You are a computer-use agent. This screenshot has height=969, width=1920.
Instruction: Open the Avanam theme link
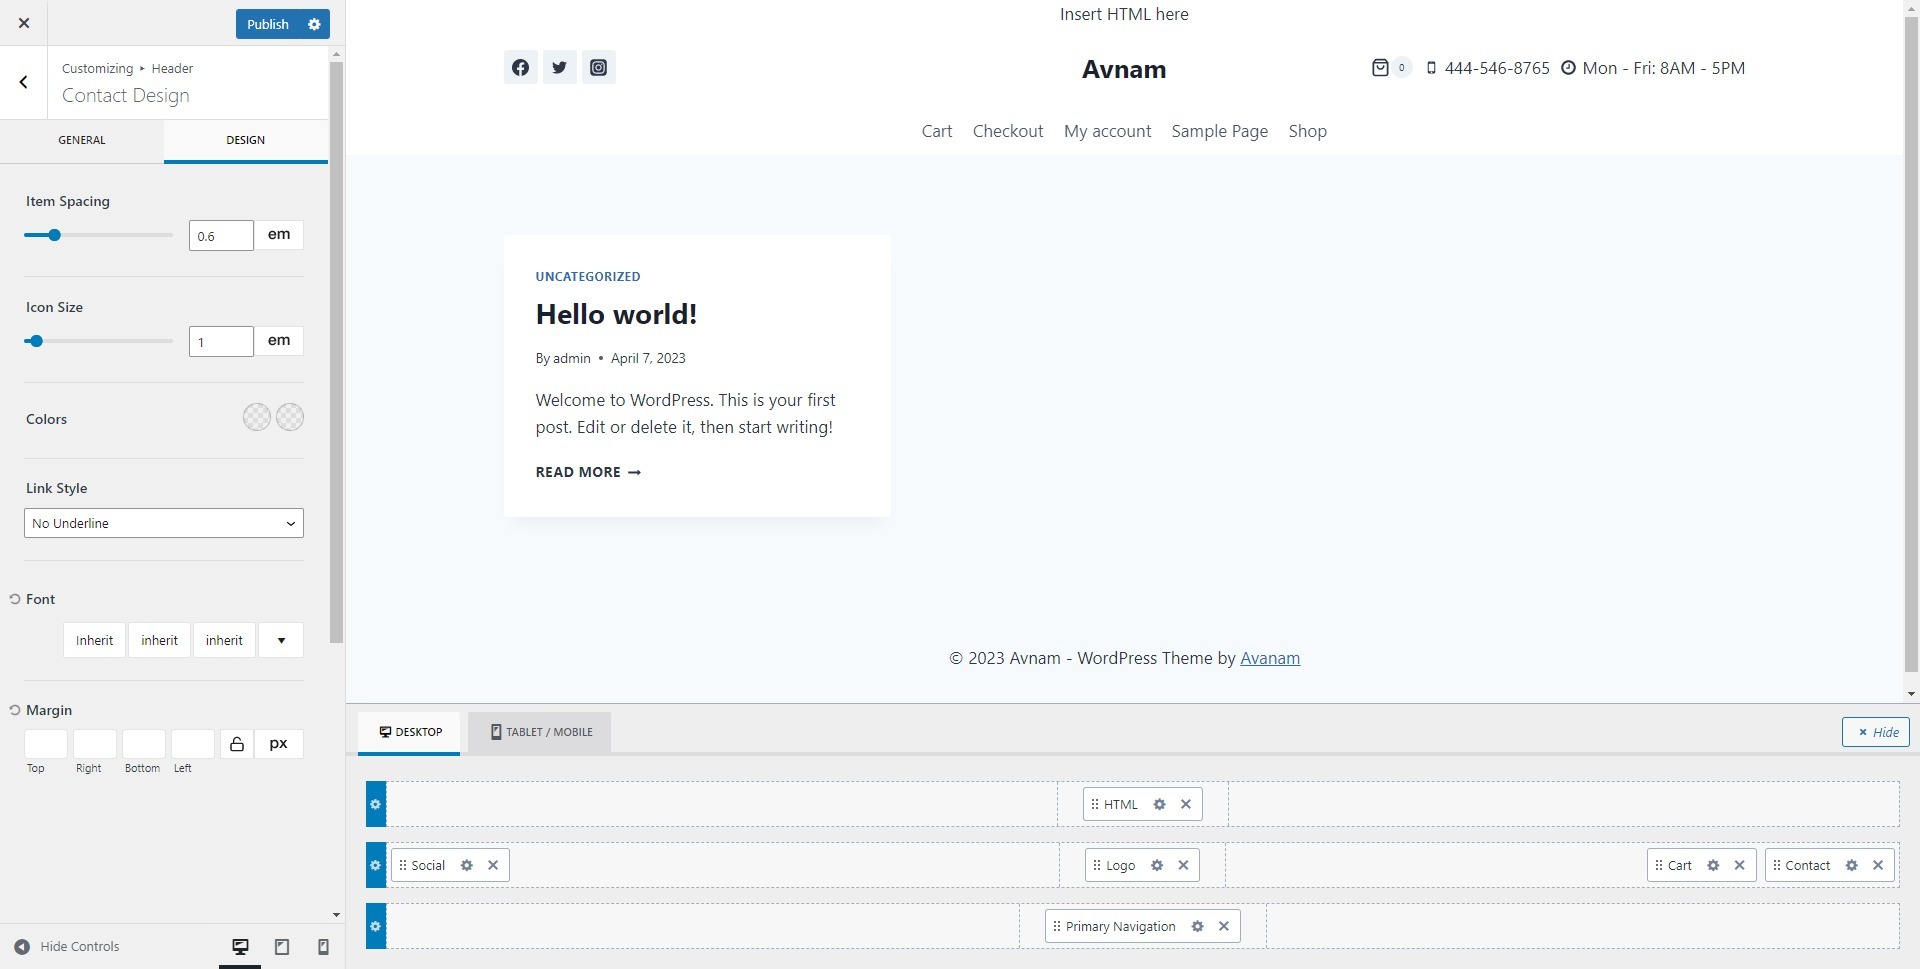coord(1270,658)
